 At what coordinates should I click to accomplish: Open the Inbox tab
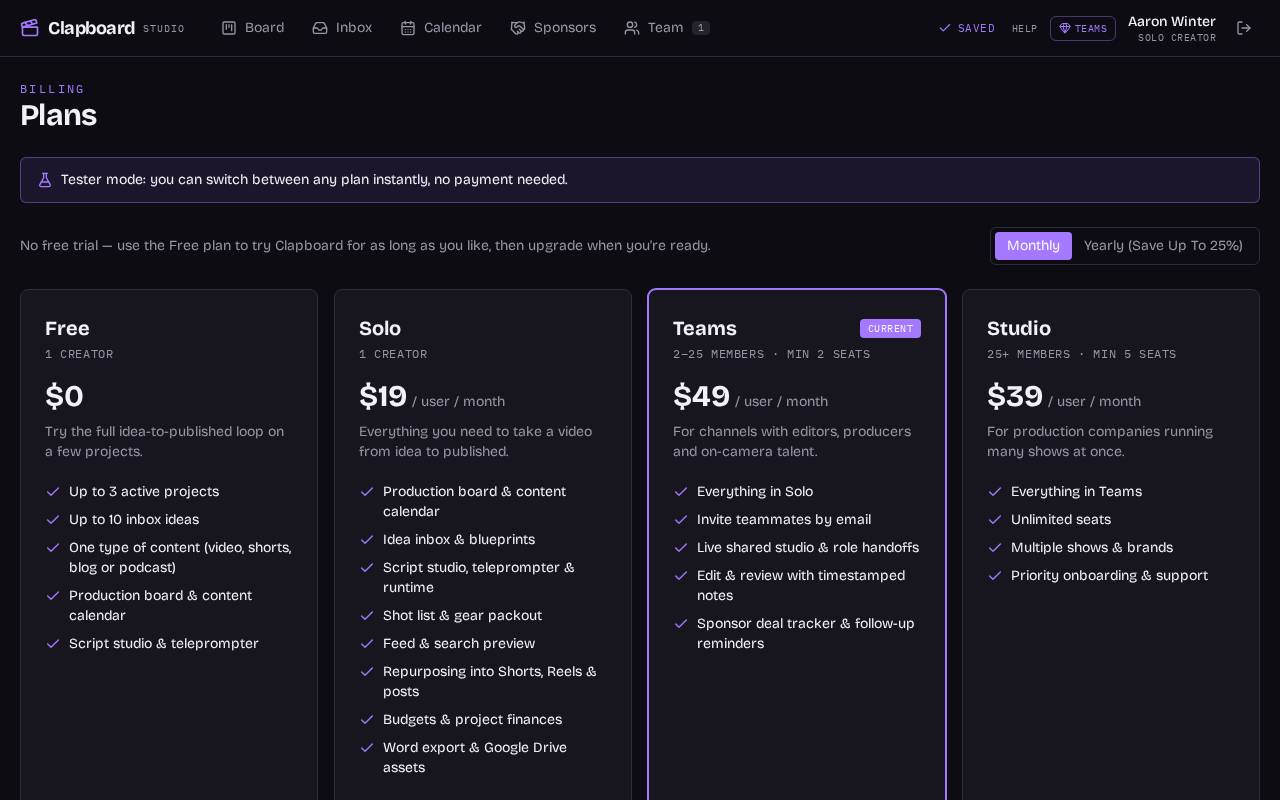point(342,28)
